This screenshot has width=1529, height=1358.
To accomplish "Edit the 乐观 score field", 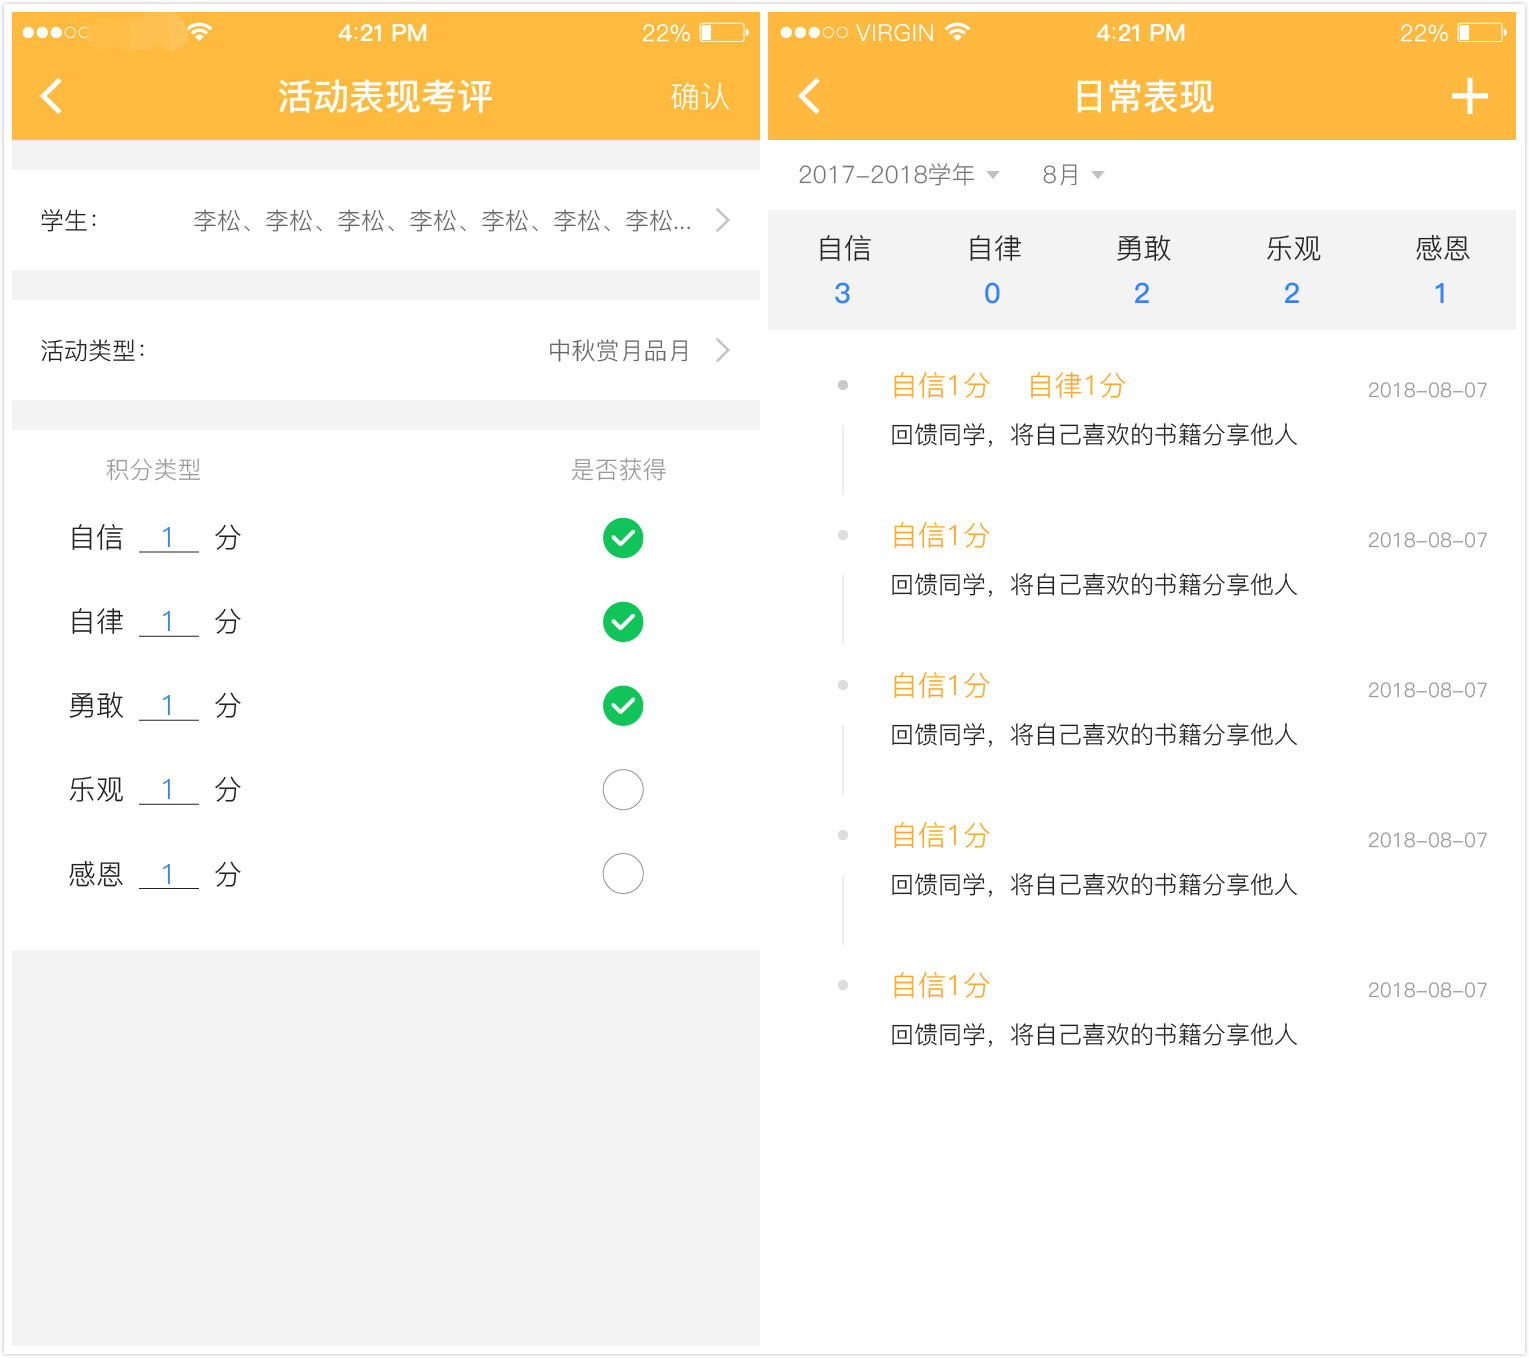I will pyautogui.click(x=168, y=790).
